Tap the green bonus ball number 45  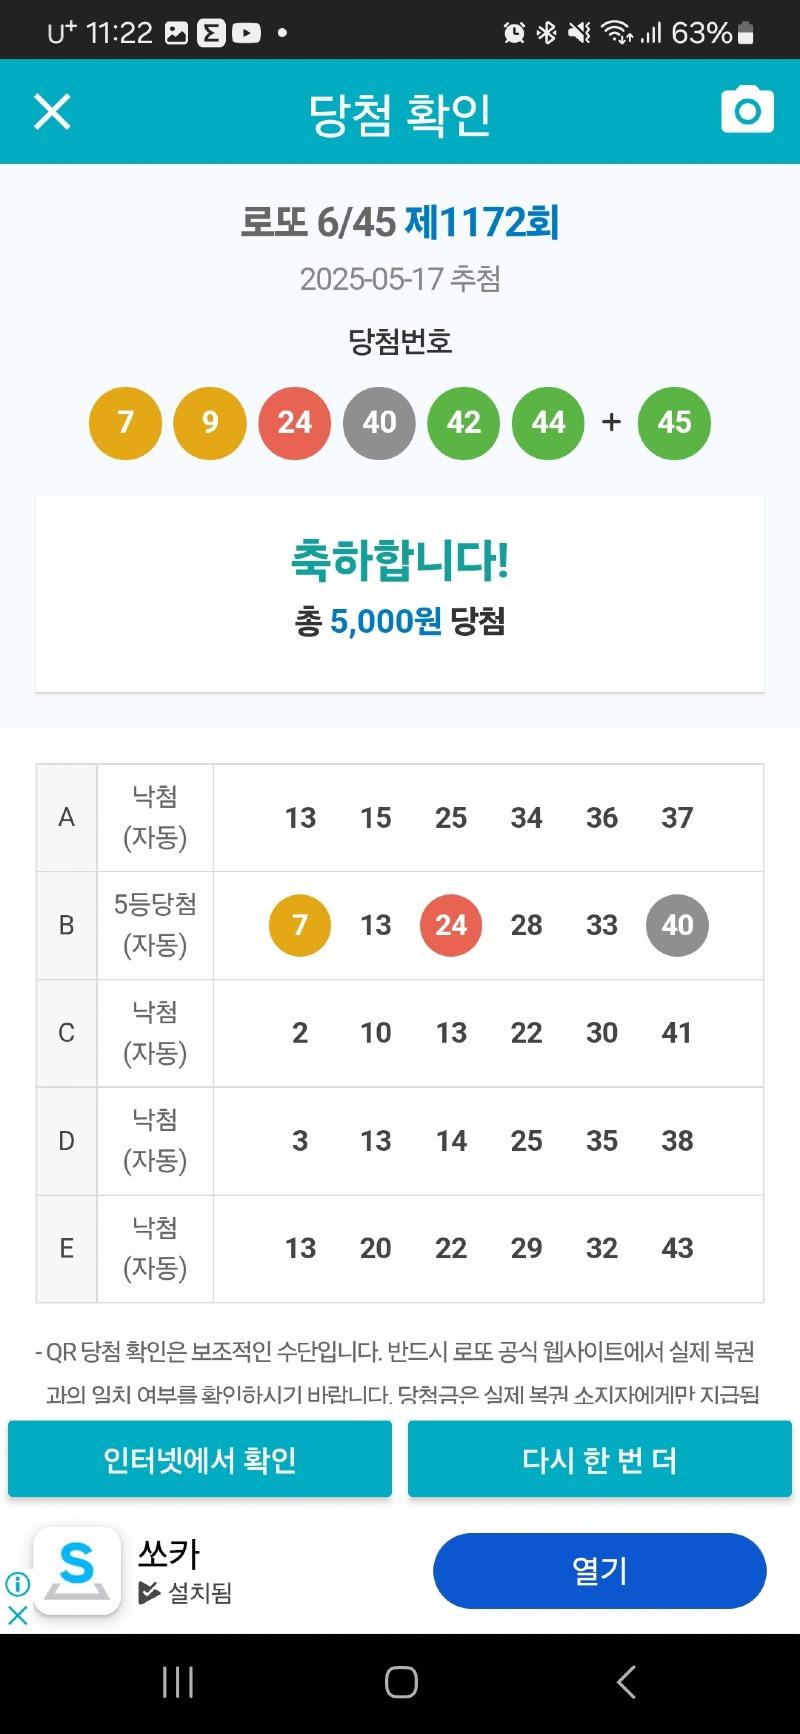(674, 423)
